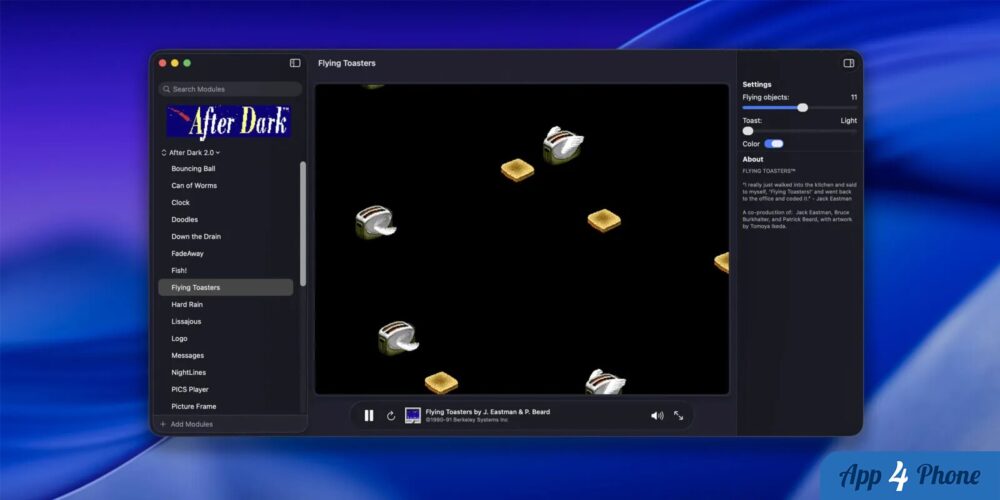Select the Fish! module
1000x500 pixels.
pos(179,270)
